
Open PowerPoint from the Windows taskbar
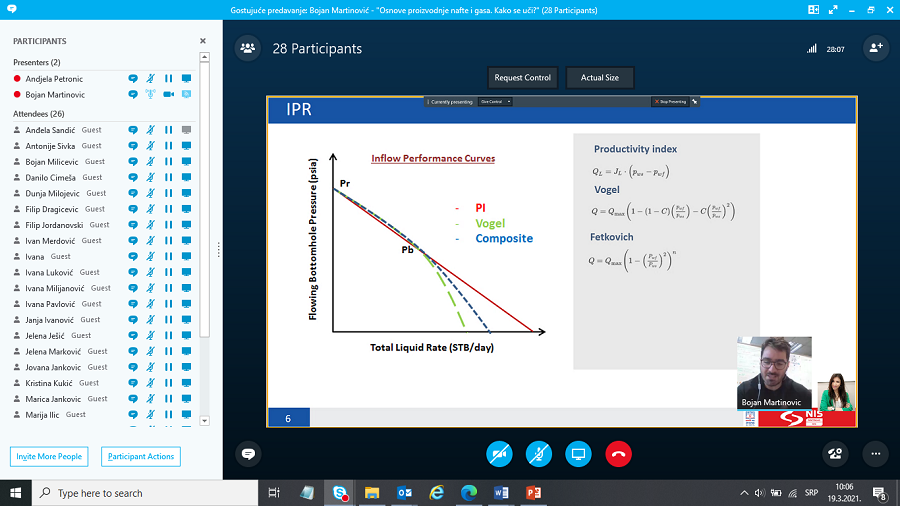(x=533, y=493)
